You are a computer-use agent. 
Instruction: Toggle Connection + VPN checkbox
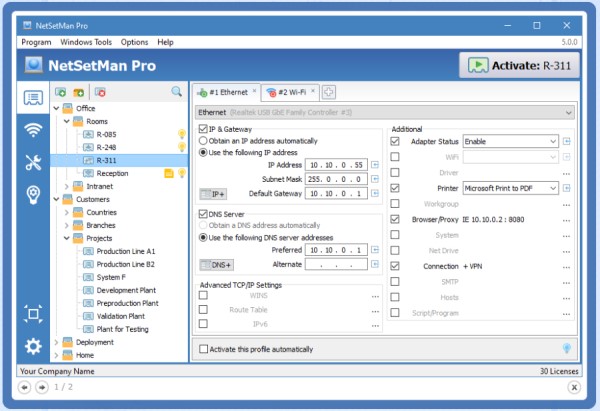pos(395,266)
